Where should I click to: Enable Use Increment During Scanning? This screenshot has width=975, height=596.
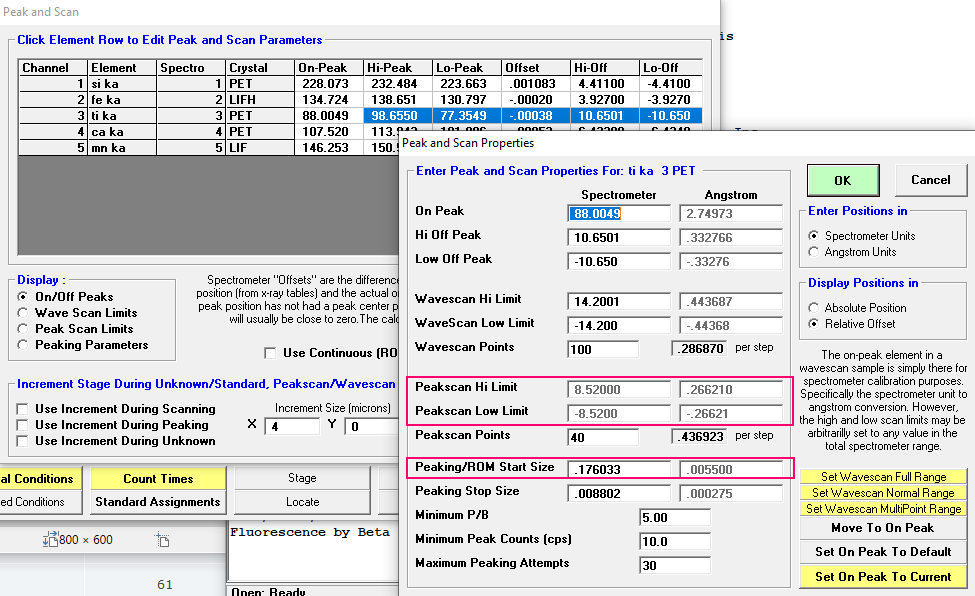click(x=23, y=409)
